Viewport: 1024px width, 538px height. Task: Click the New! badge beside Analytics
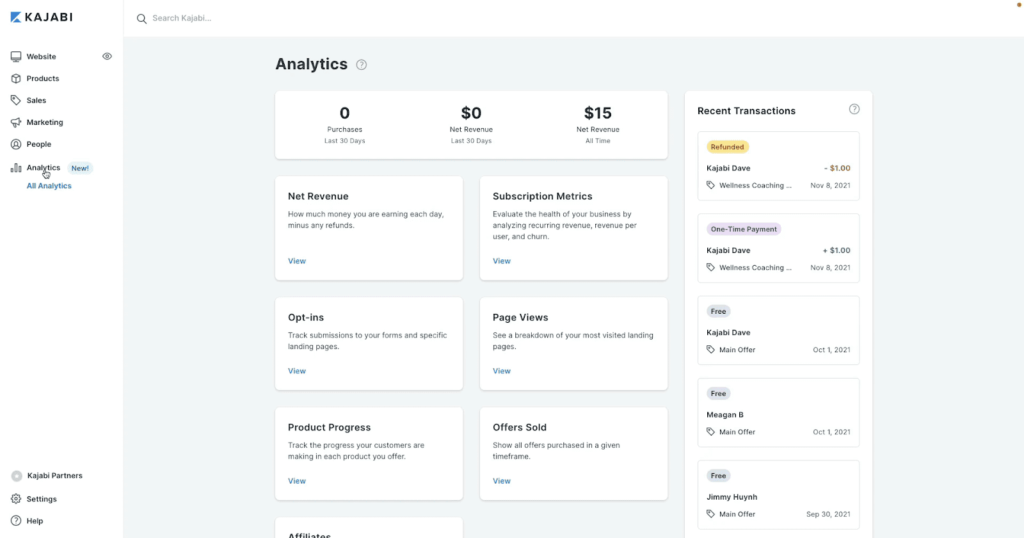pyautogui.click(x=80, y=168)
